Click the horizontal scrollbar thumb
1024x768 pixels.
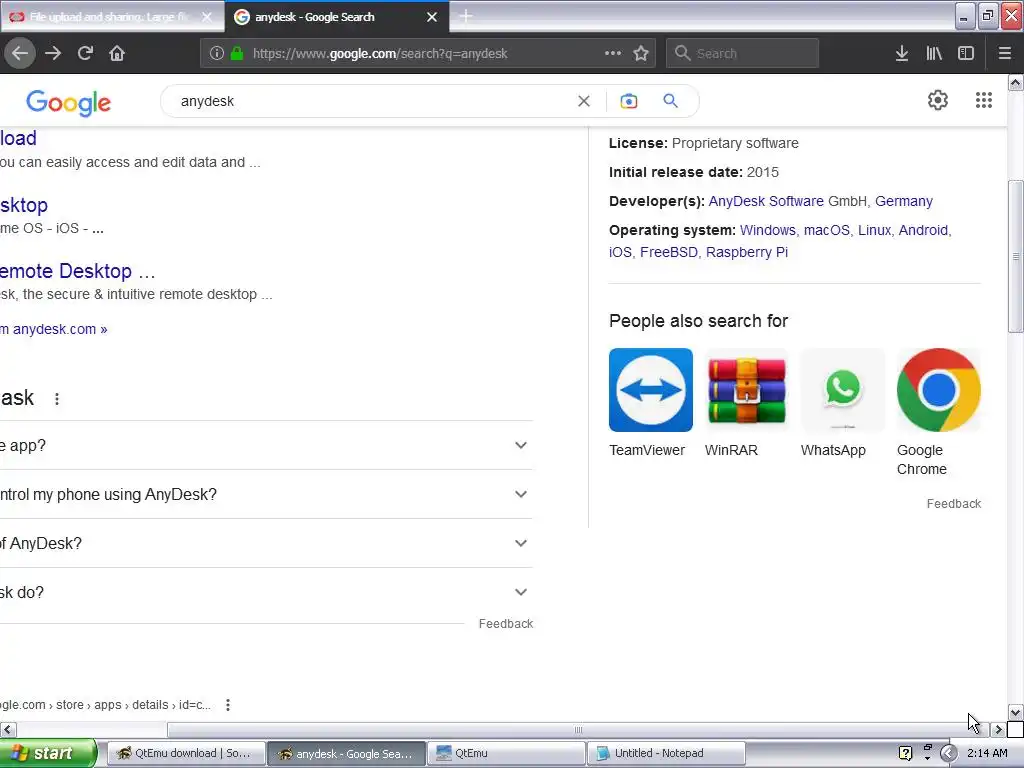pyautogui.click(x=579, y=729)
